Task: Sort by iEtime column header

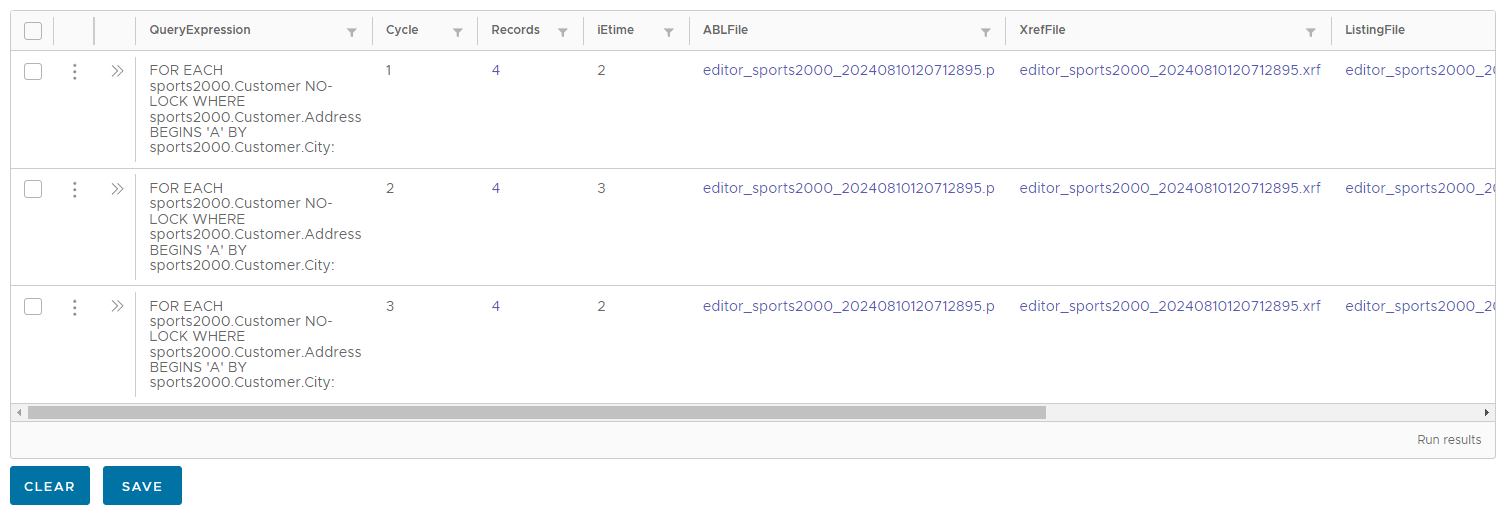Action: coord(615,30)
